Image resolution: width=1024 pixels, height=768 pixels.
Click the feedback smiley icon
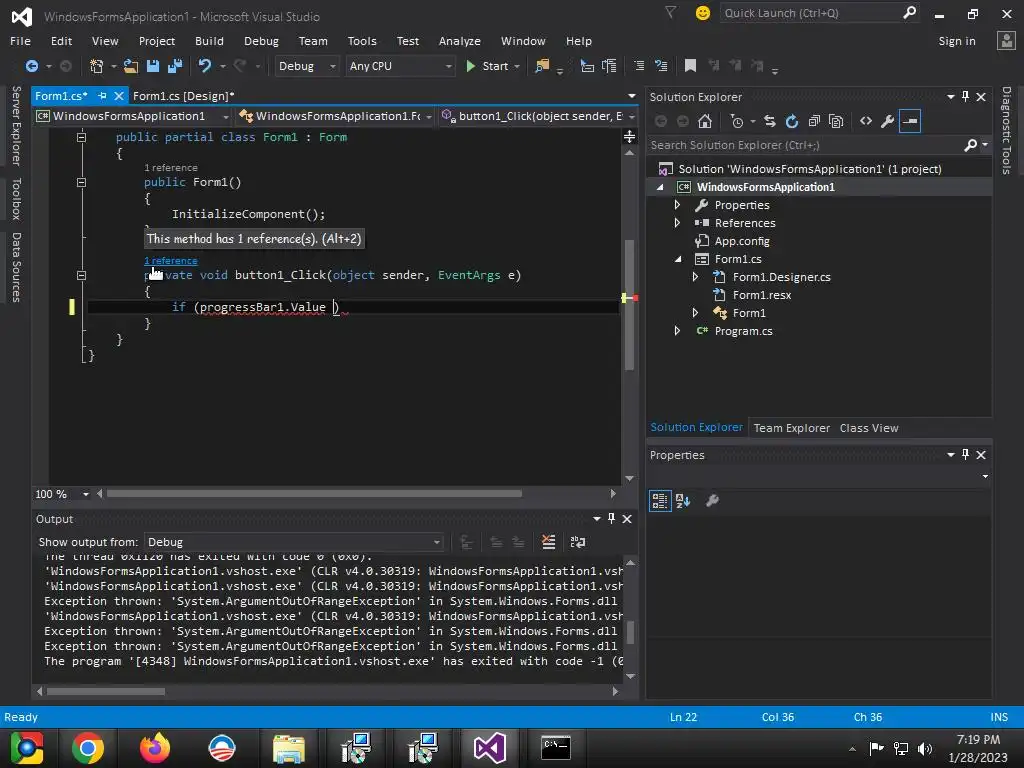point(703,13)
